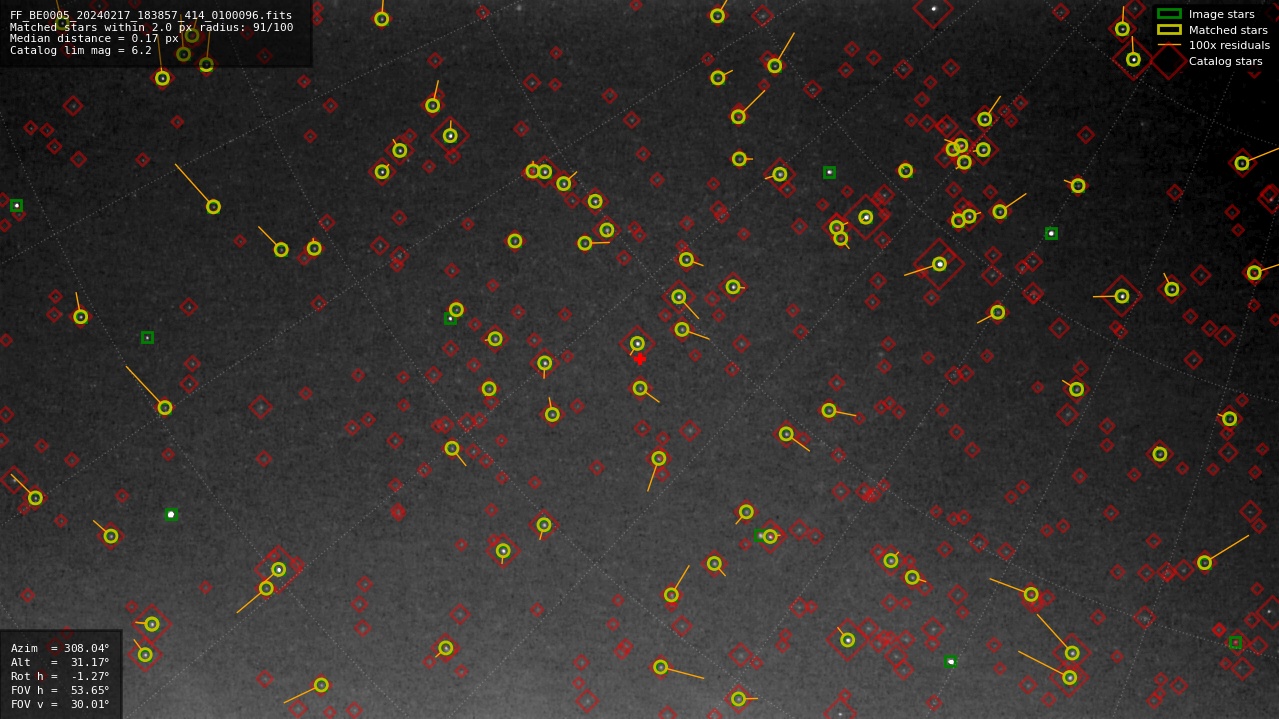Image resolution: width=1279 pixels, height=719 pixels.
Task: Click the orange 100x residuals legend line
Action: [x=1169, y=45]
